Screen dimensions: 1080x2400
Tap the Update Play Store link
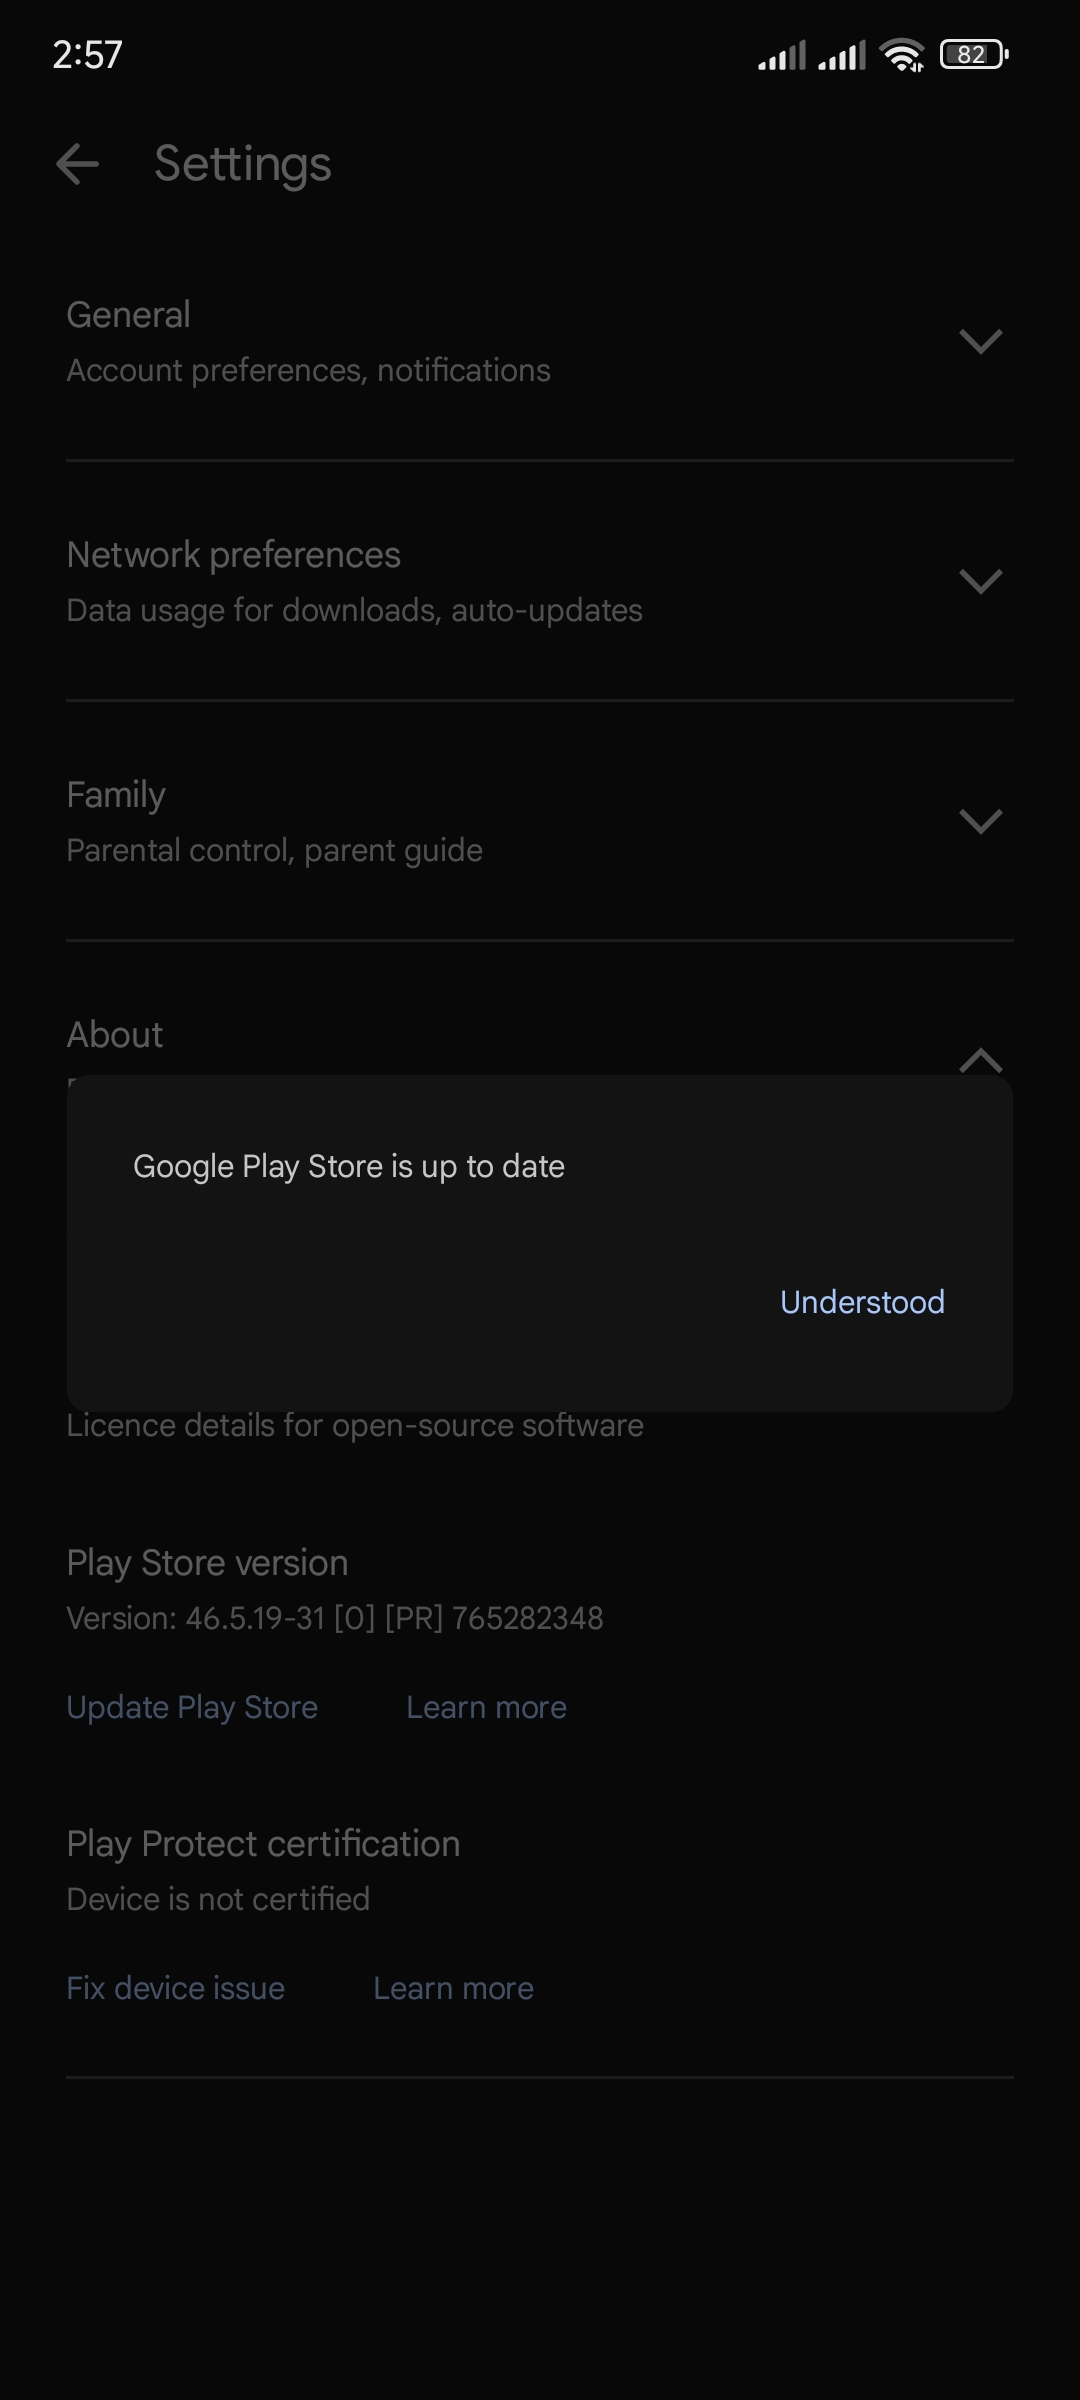(192, 1707)
